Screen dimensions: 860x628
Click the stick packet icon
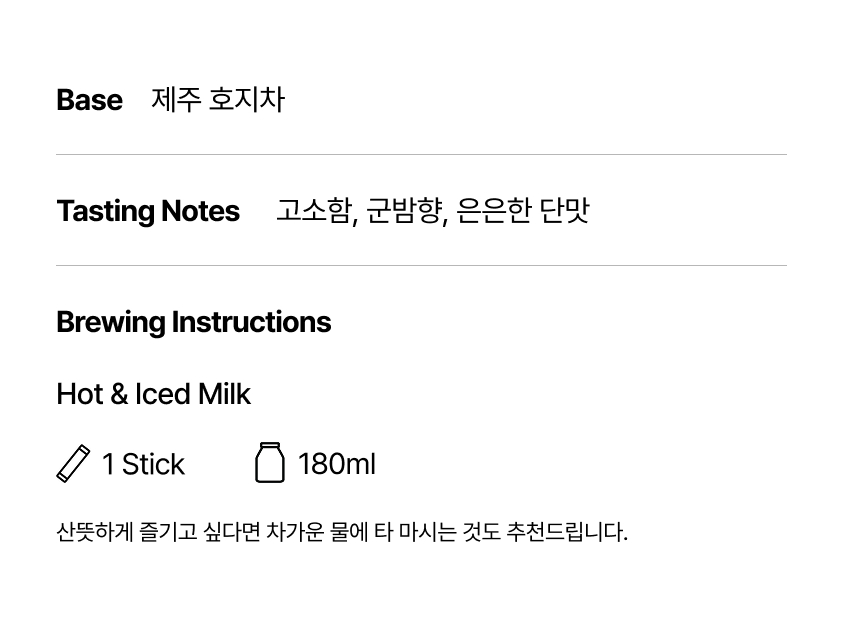tap(73, 463)
